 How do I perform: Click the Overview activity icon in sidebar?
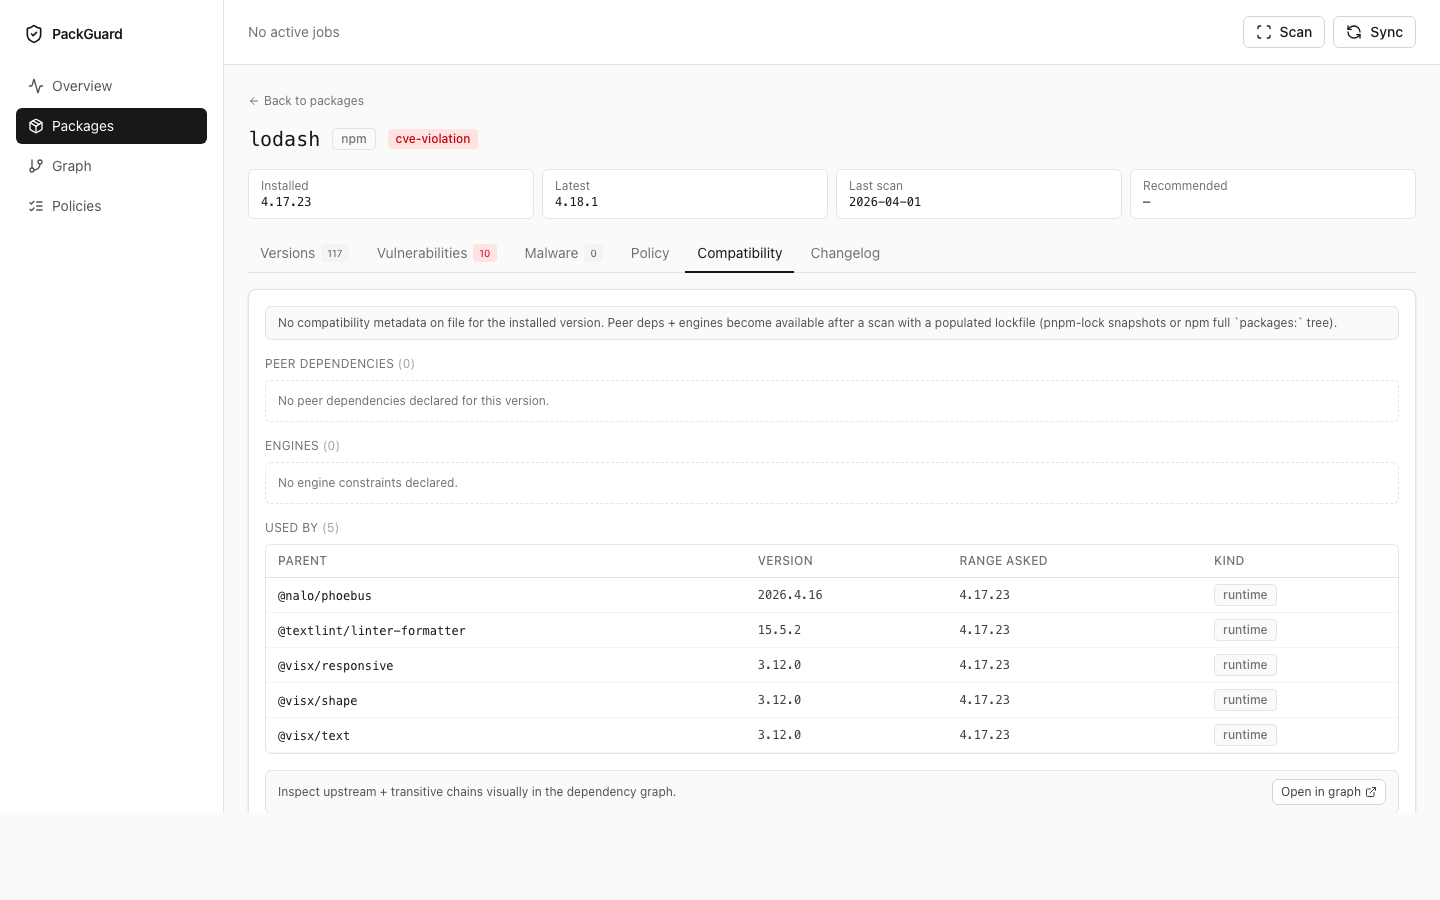coord(36,86)
